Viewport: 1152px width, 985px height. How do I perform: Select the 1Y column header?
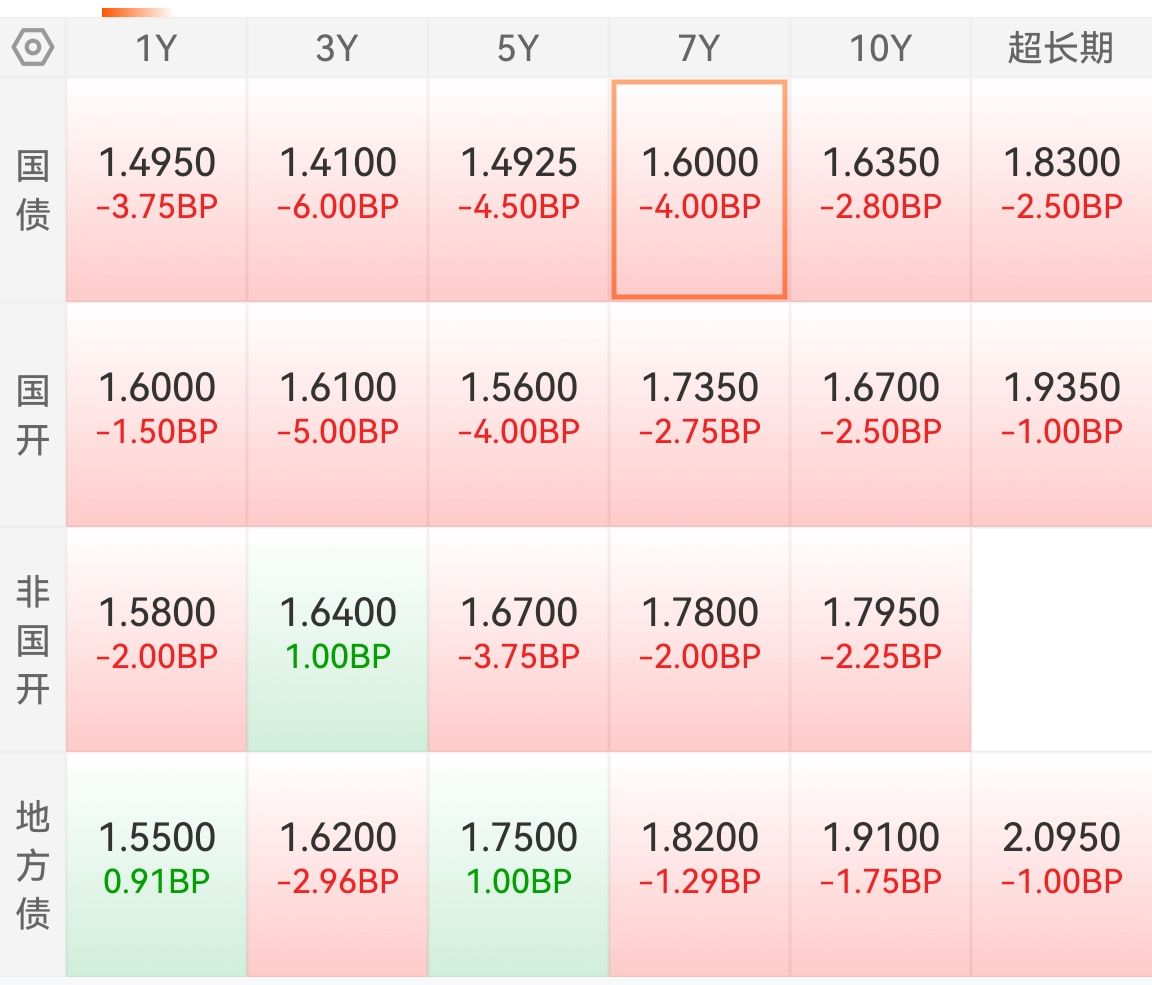(157, 48)
